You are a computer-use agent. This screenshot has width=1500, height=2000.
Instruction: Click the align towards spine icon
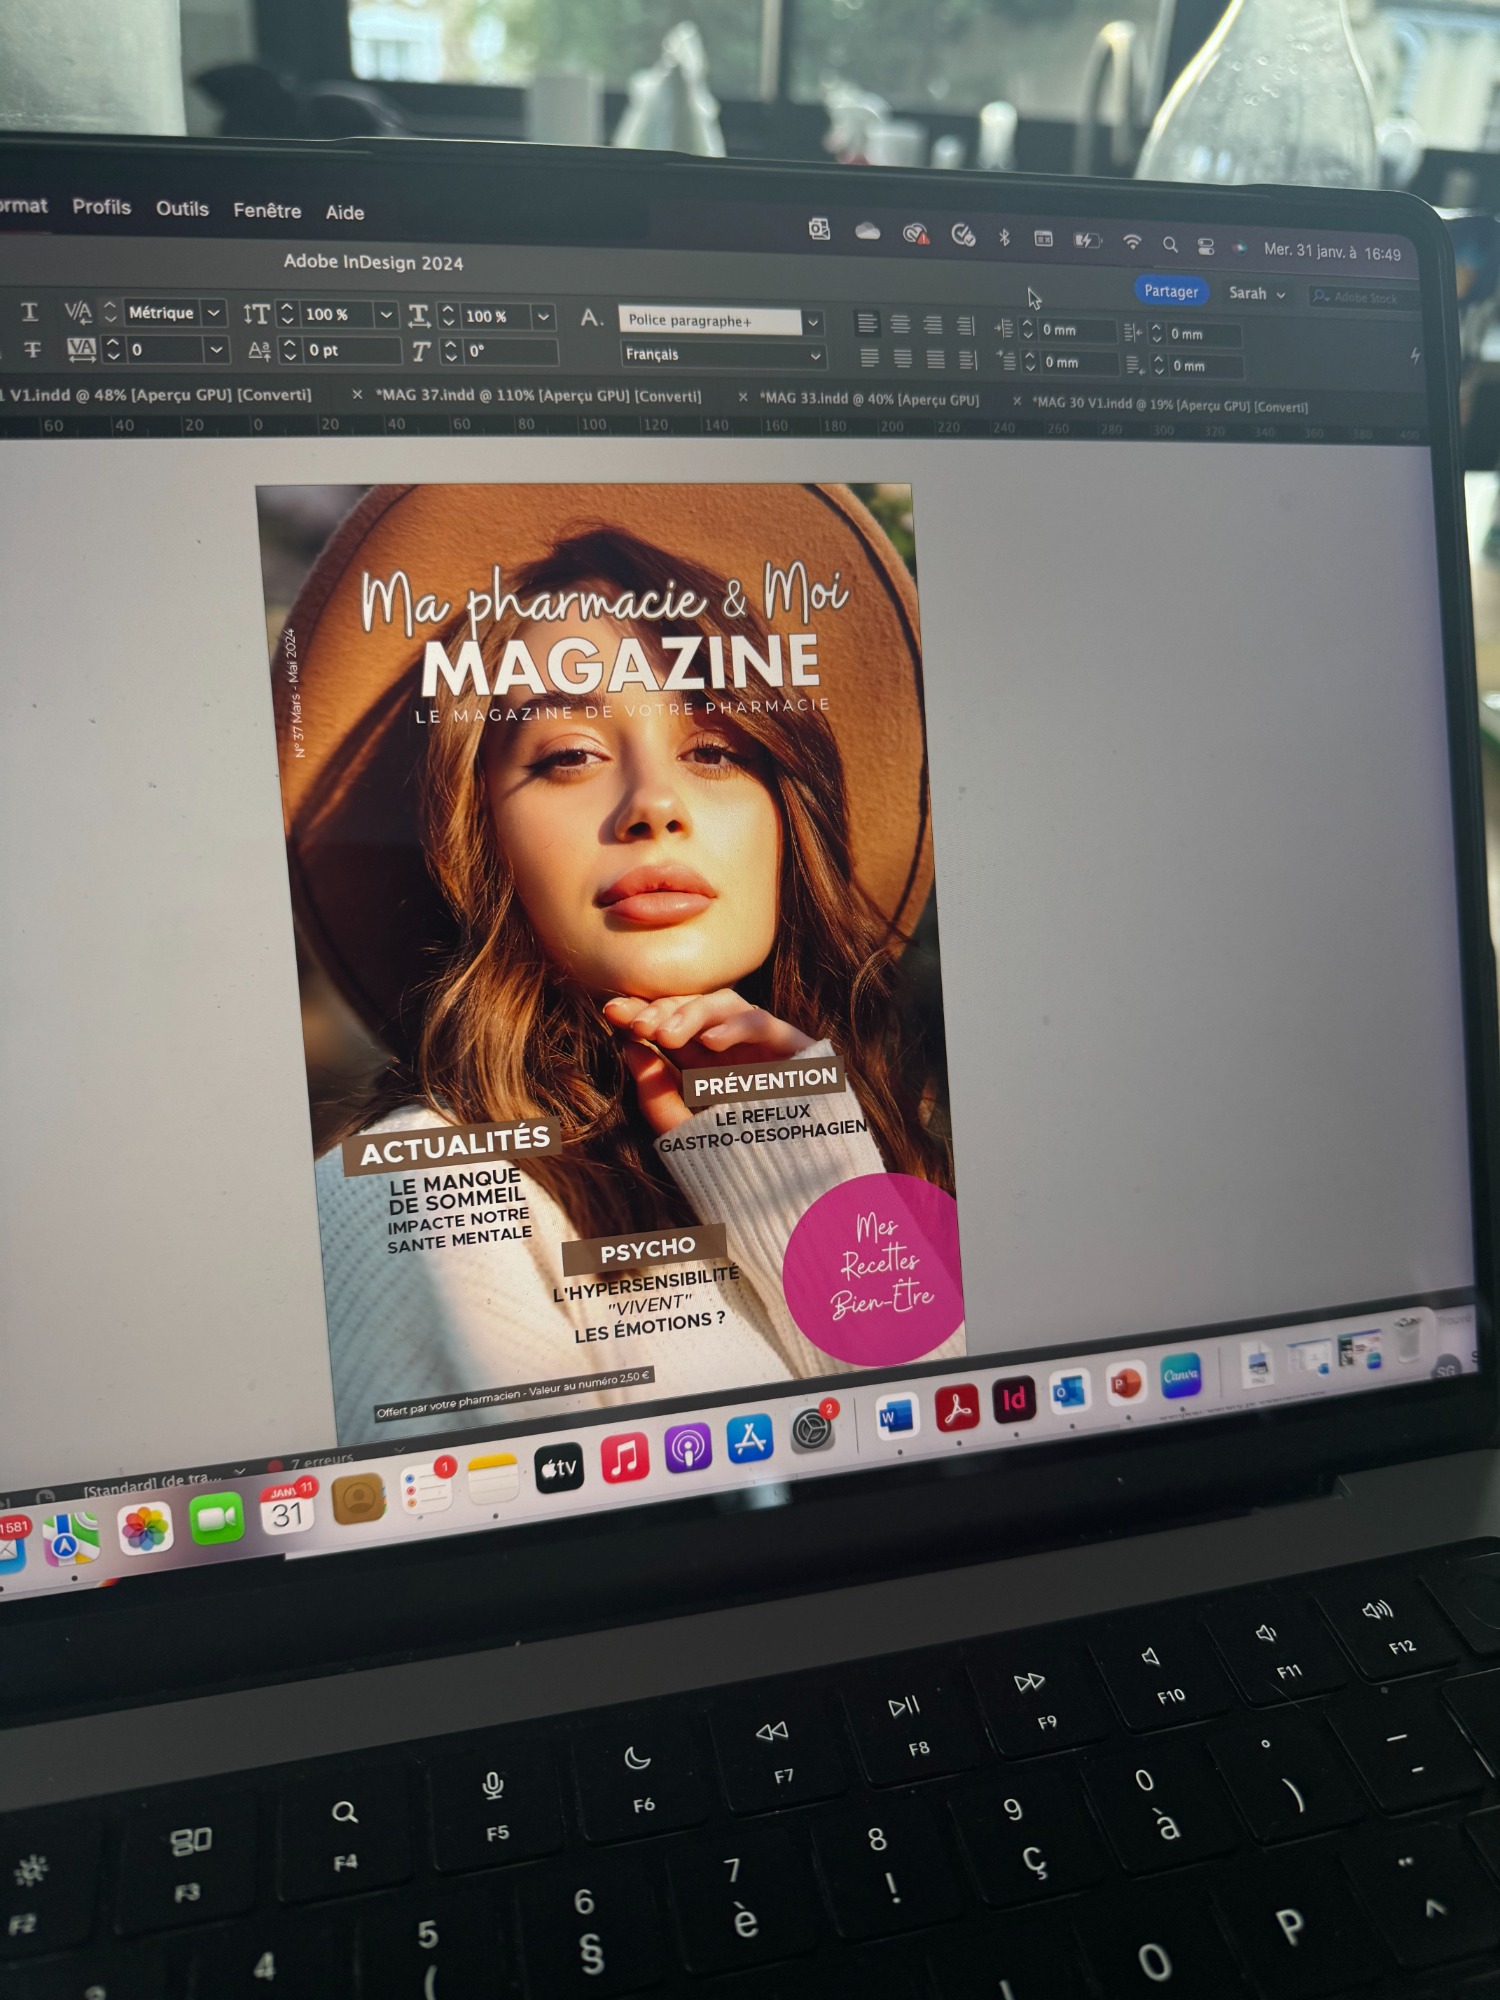click(965, 326)
